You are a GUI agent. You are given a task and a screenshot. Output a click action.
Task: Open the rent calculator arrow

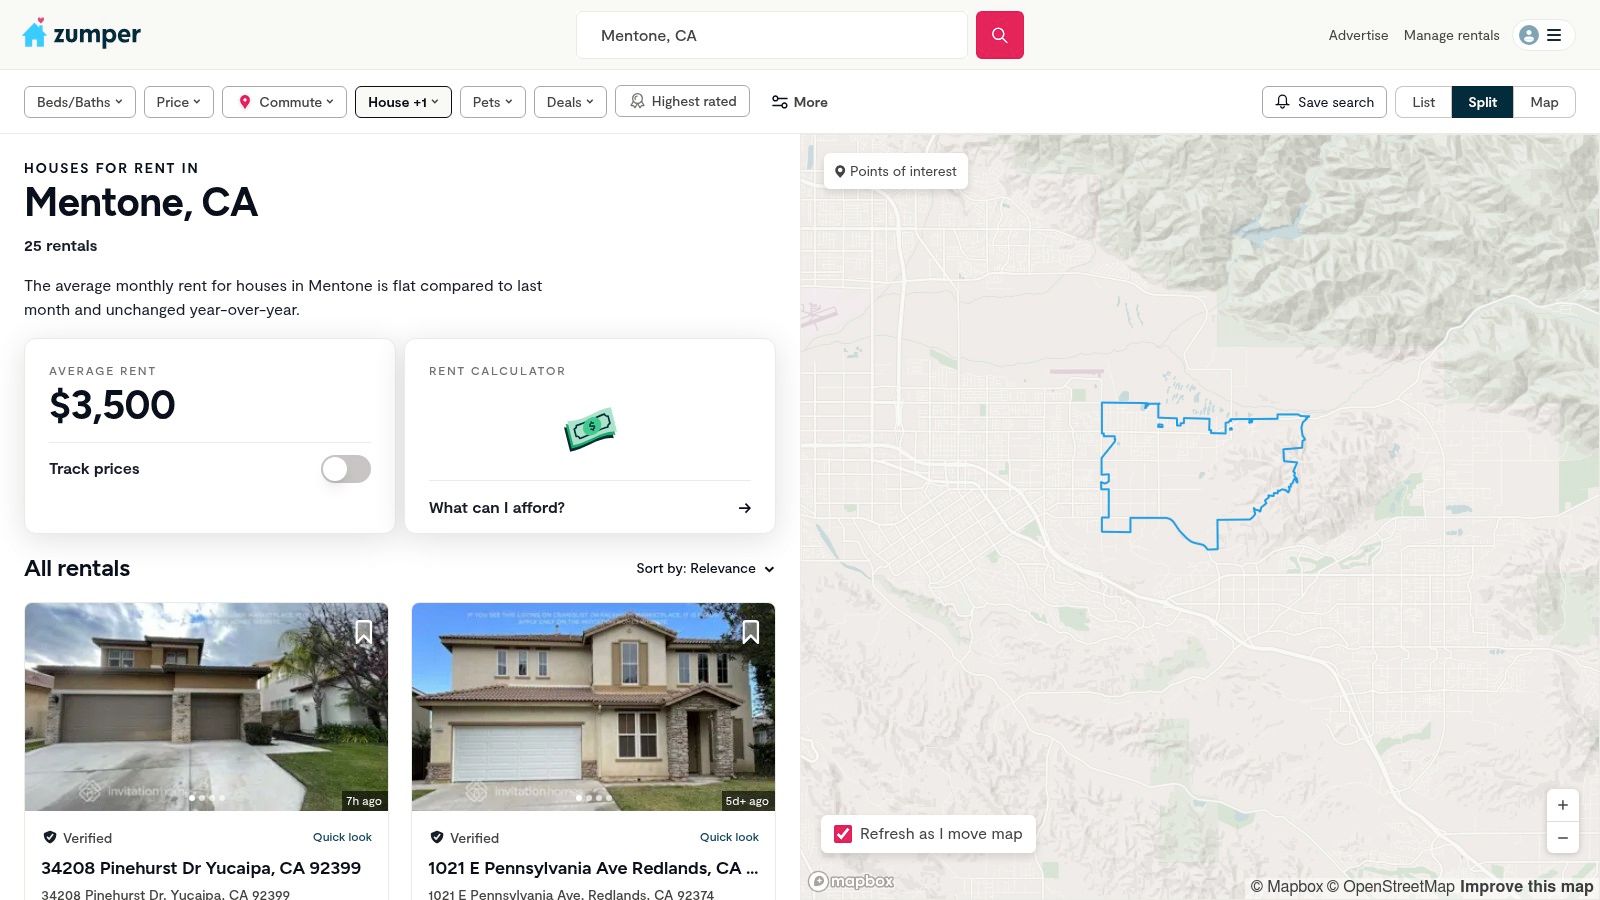(x=744, y=508)
